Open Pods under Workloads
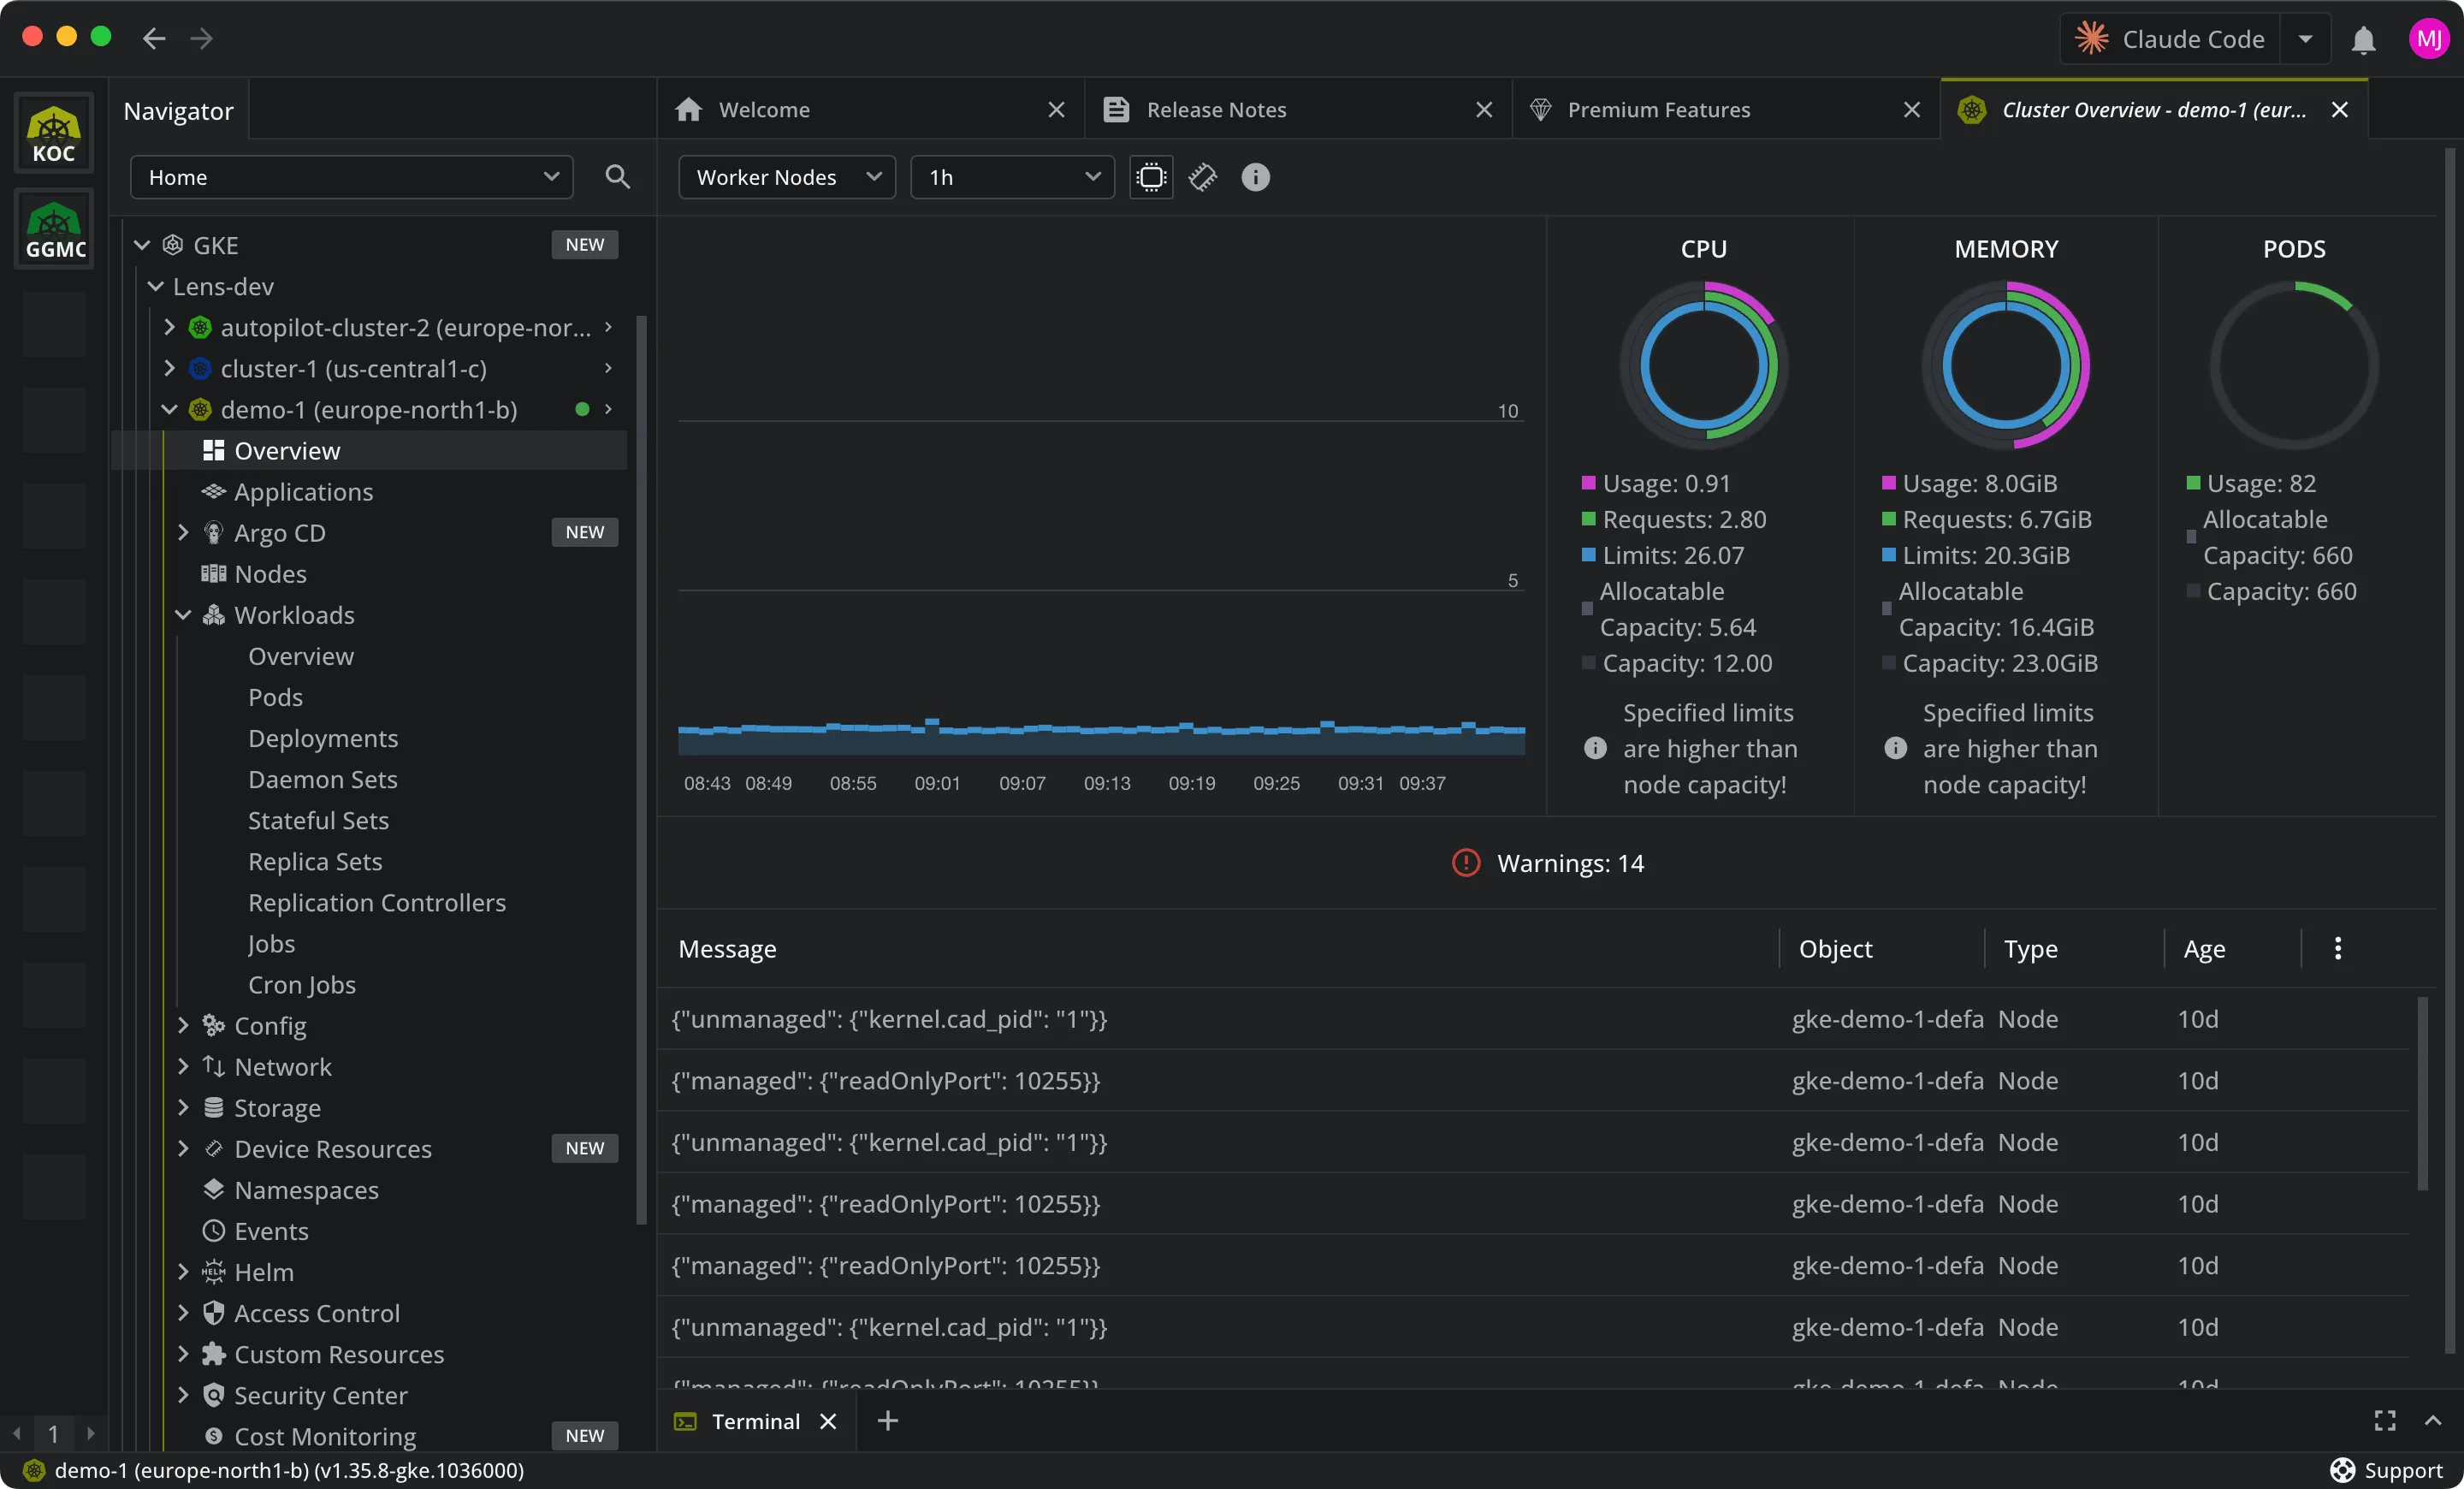The width and height of the screenshot is (2464, 1489). tap(275, 697)
